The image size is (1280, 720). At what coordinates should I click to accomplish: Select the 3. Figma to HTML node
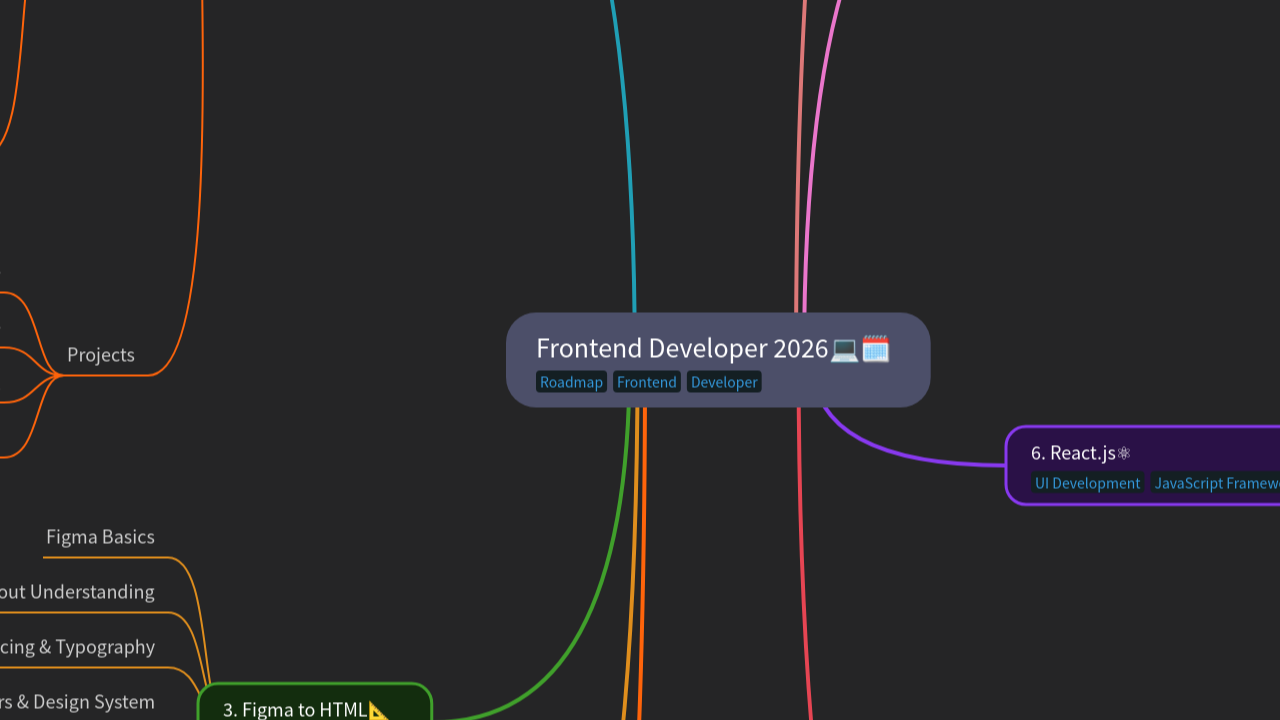pos(295,710)
